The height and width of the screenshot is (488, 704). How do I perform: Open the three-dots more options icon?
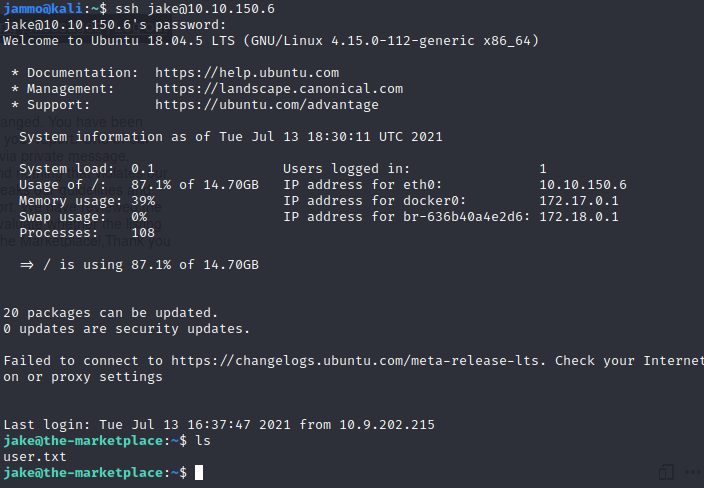(x=693, y=472)
